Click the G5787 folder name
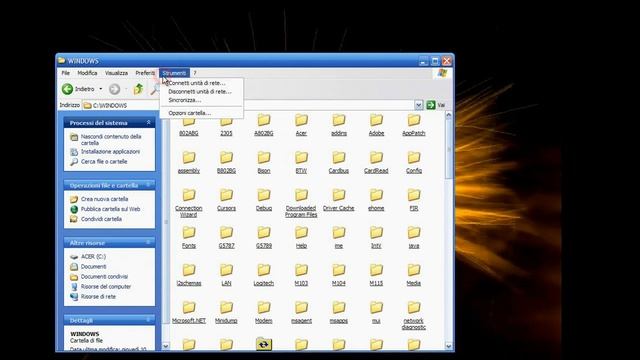This screenshot has width=640, height=360. (x=226, y=246)
